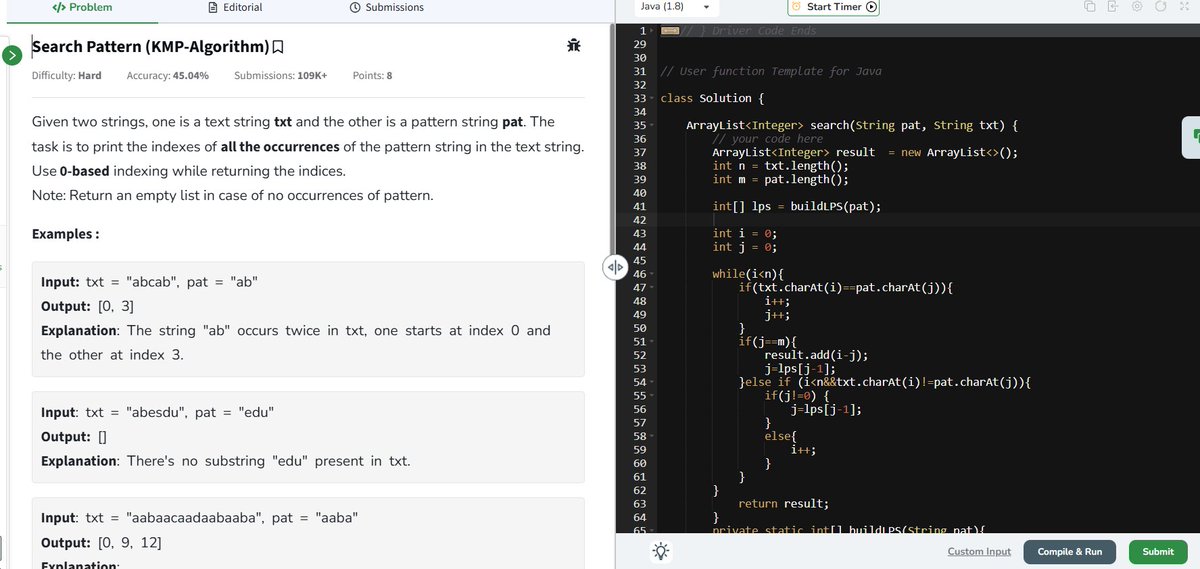Click code line result.add(i-j);
1200x569 pixels.
pos(816,355)
